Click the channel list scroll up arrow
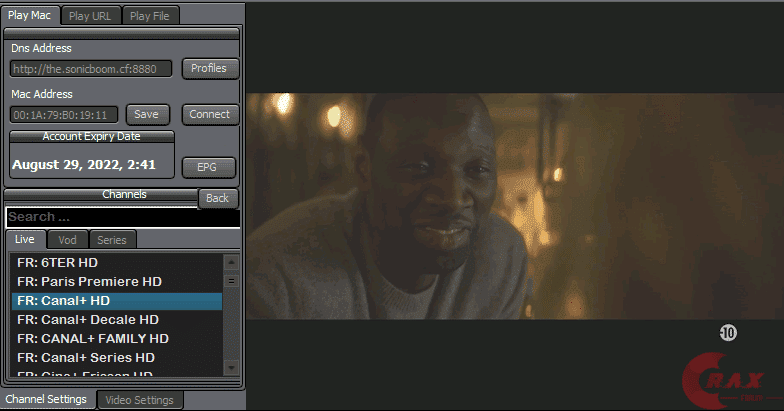 [x=231, y=262]
